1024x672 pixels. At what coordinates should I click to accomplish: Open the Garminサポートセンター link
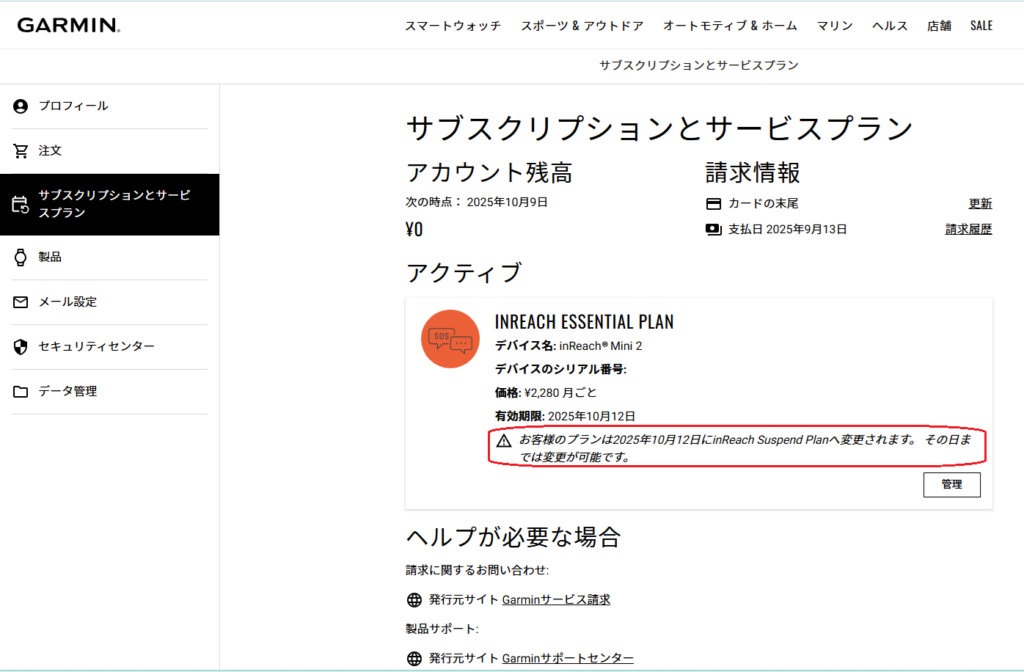567,658
